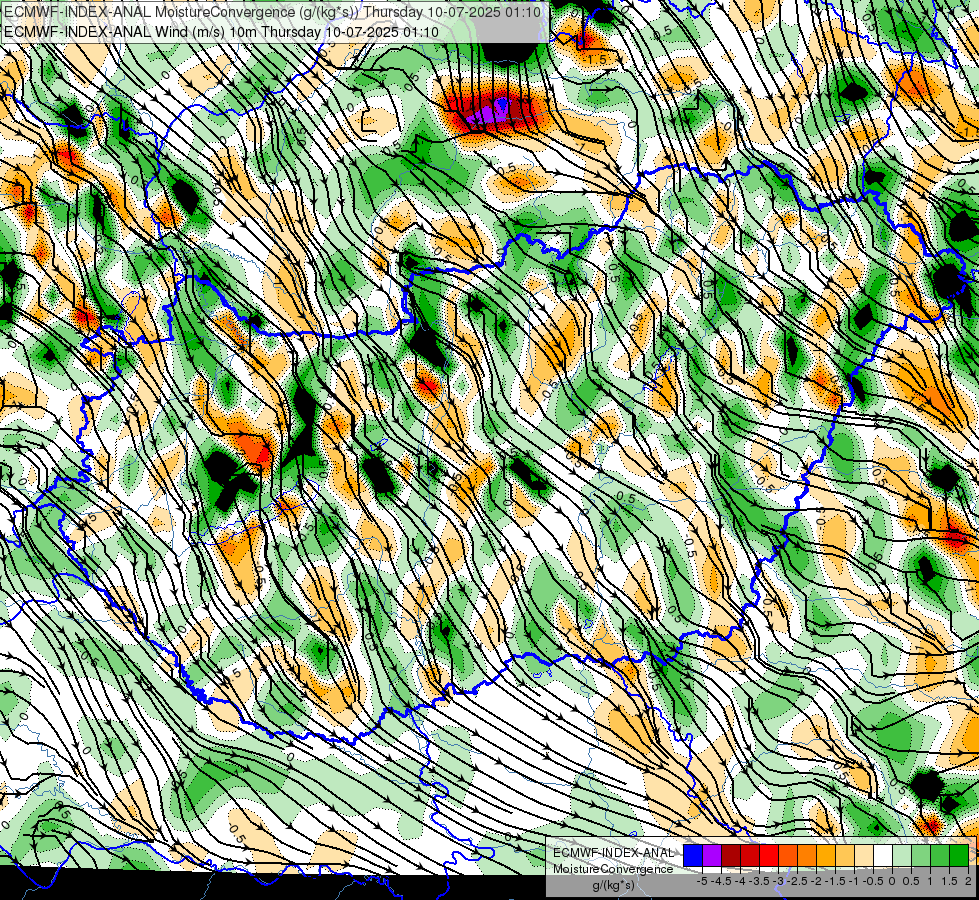Click the -3.5 value on the legend scale
The image size is (979, 900).
759,881
